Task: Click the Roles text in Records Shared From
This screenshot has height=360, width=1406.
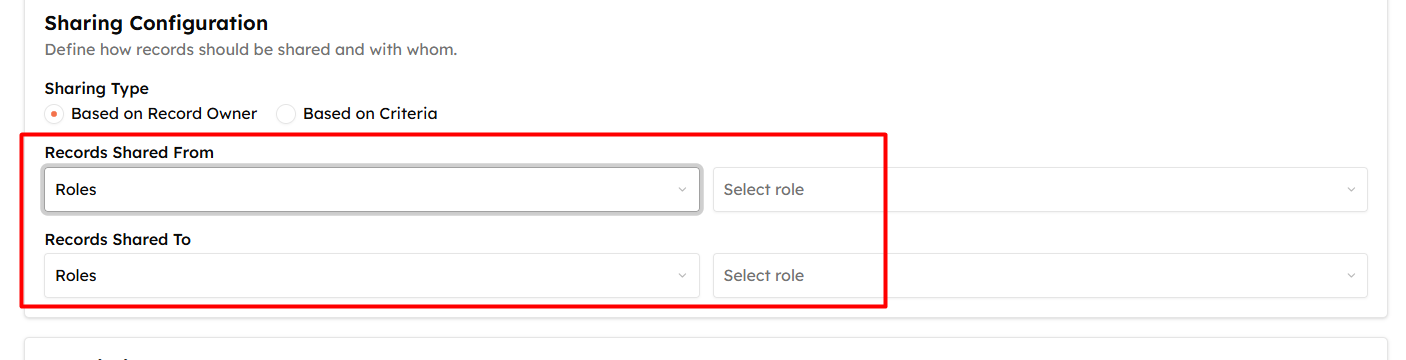Action: click(x=76, y=189)
